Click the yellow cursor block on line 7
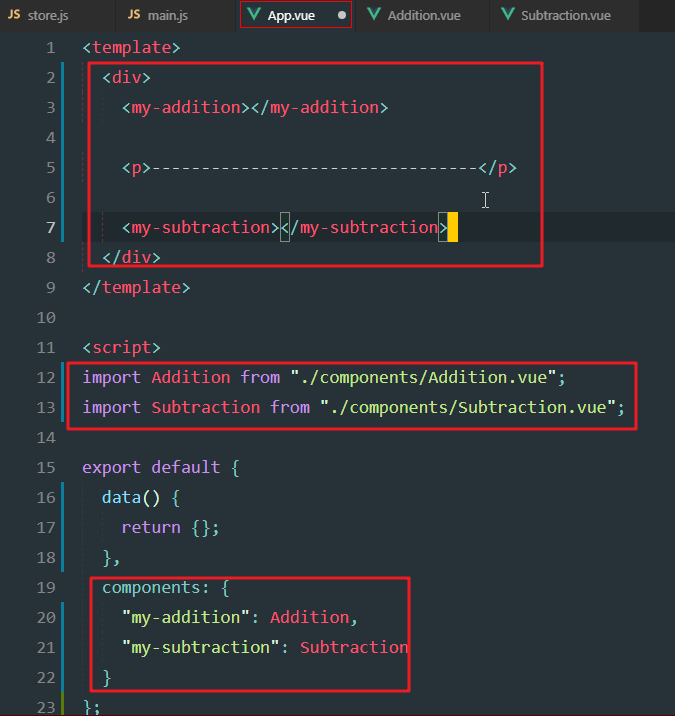Image resolution: width=675 pixels, height=716 pixels. [452, 227]
